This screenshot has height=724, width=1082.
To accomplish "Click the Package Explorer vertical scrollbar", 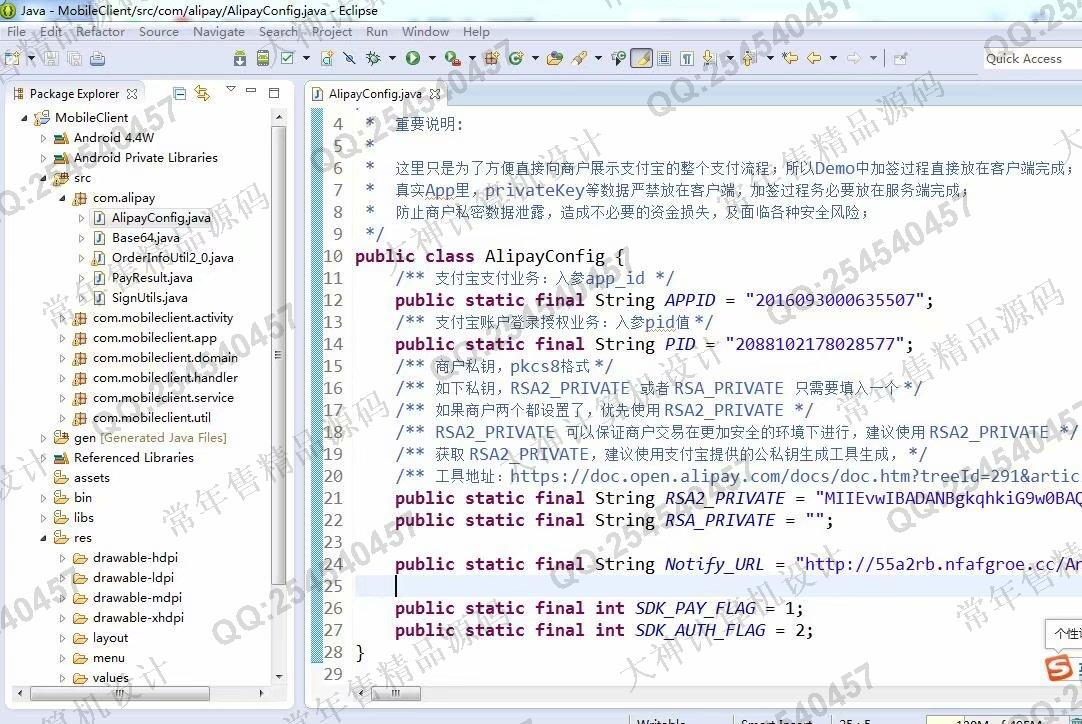I will coord(278,355).
